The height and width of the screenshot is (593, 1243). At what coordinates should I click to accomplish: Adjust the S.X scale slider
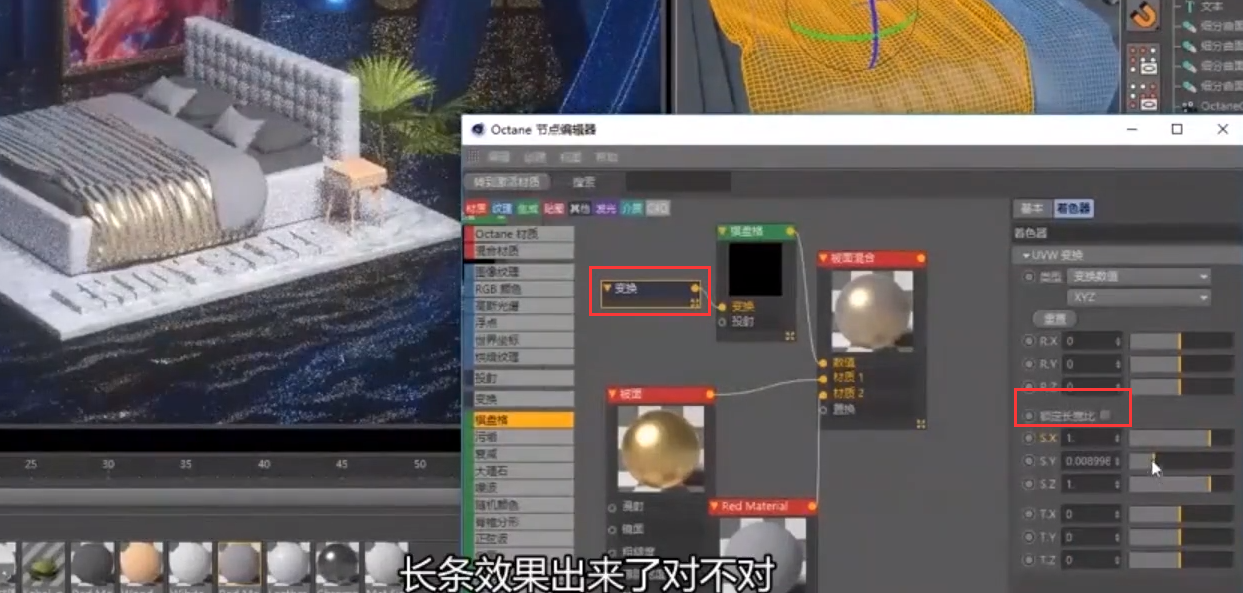pos(1180,438)
